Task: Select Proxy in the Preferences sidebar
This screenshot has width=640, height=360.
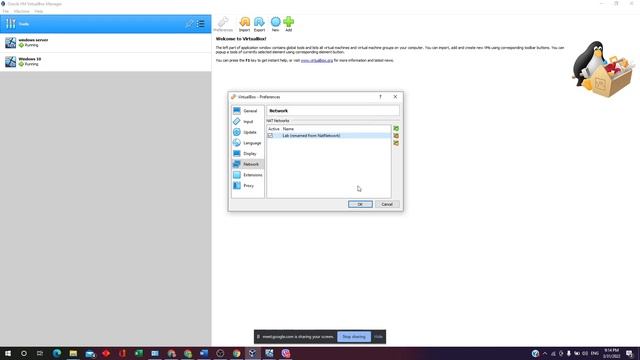Action: [x=247, y=185]
